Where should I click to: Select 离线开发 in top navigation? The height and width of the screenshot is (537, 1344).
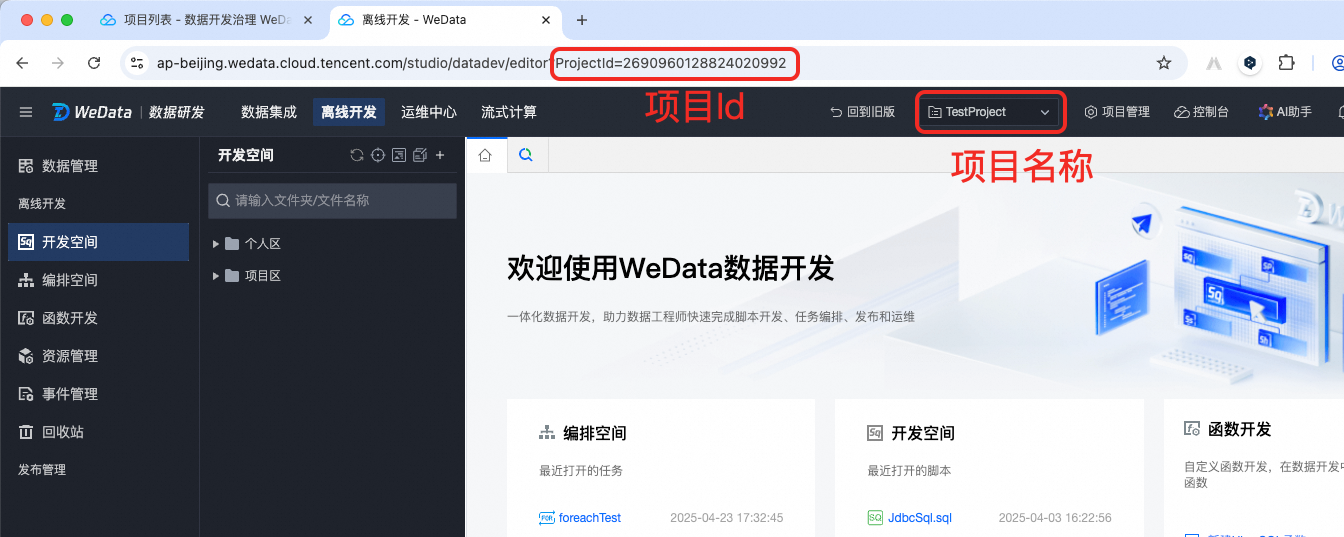click(349, 112)
